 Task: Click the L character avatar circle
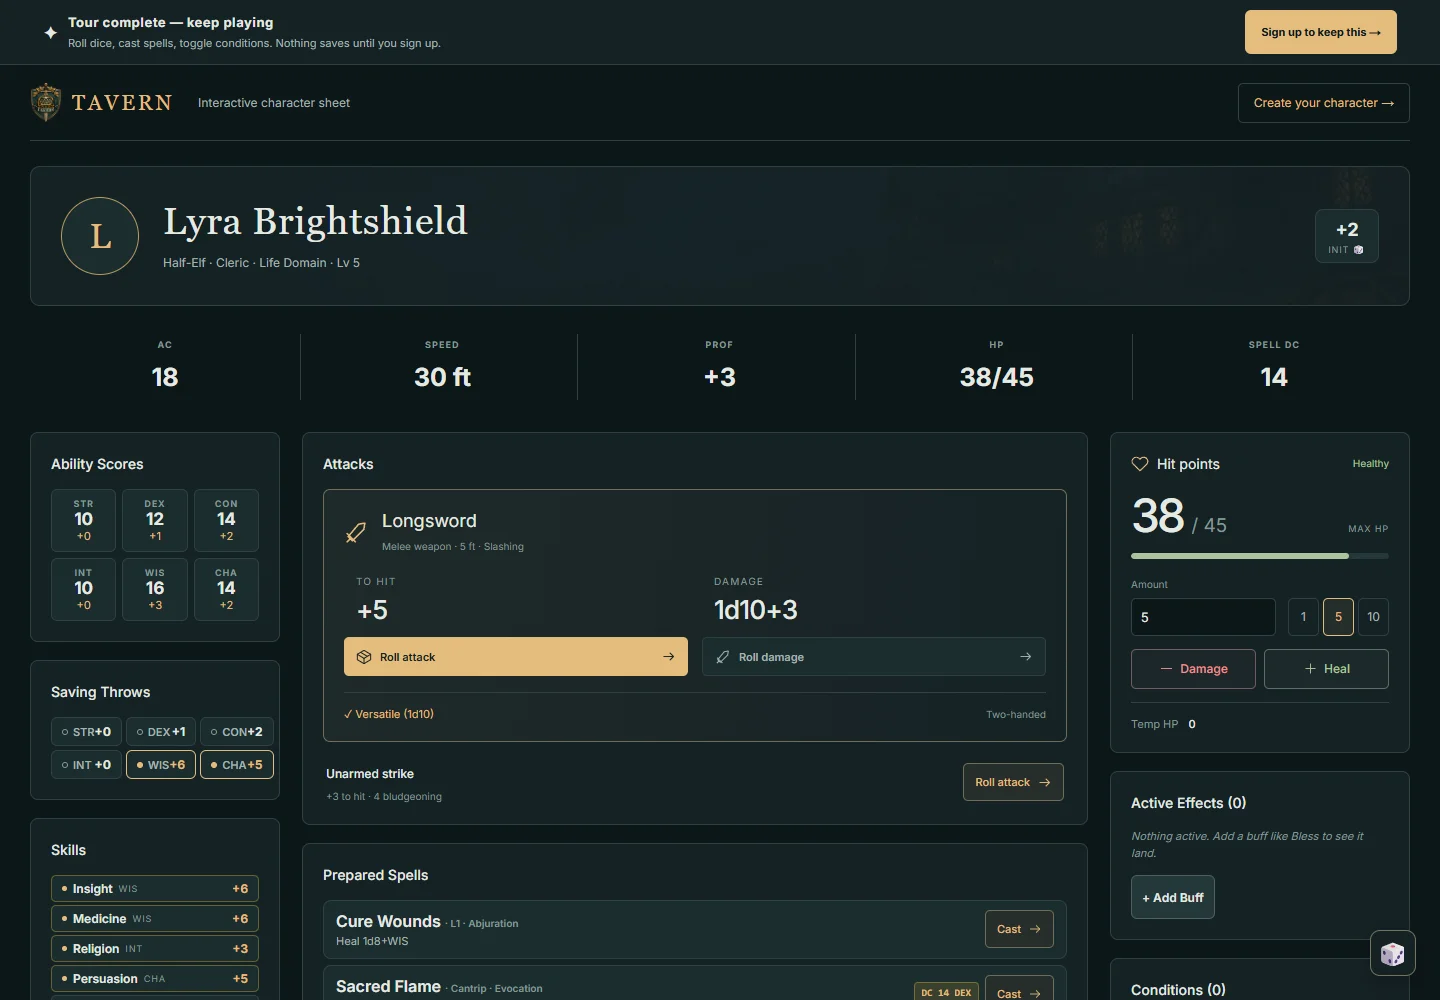click(100, 236)
